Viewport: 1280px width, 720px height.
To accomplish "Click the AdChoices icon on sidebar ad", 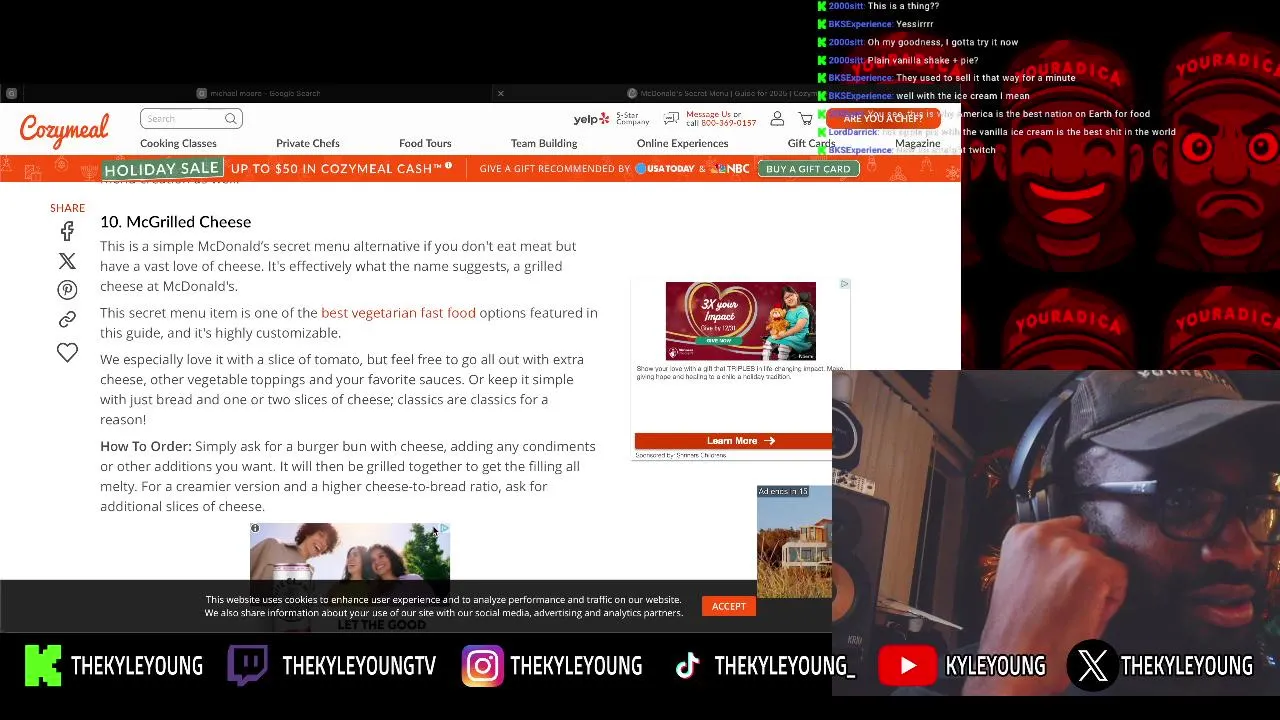I will (x=845, y=284).
